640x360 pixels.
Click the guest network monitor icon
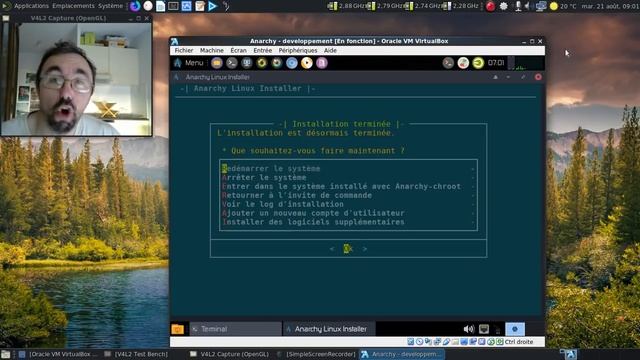(x=484, y=329)
